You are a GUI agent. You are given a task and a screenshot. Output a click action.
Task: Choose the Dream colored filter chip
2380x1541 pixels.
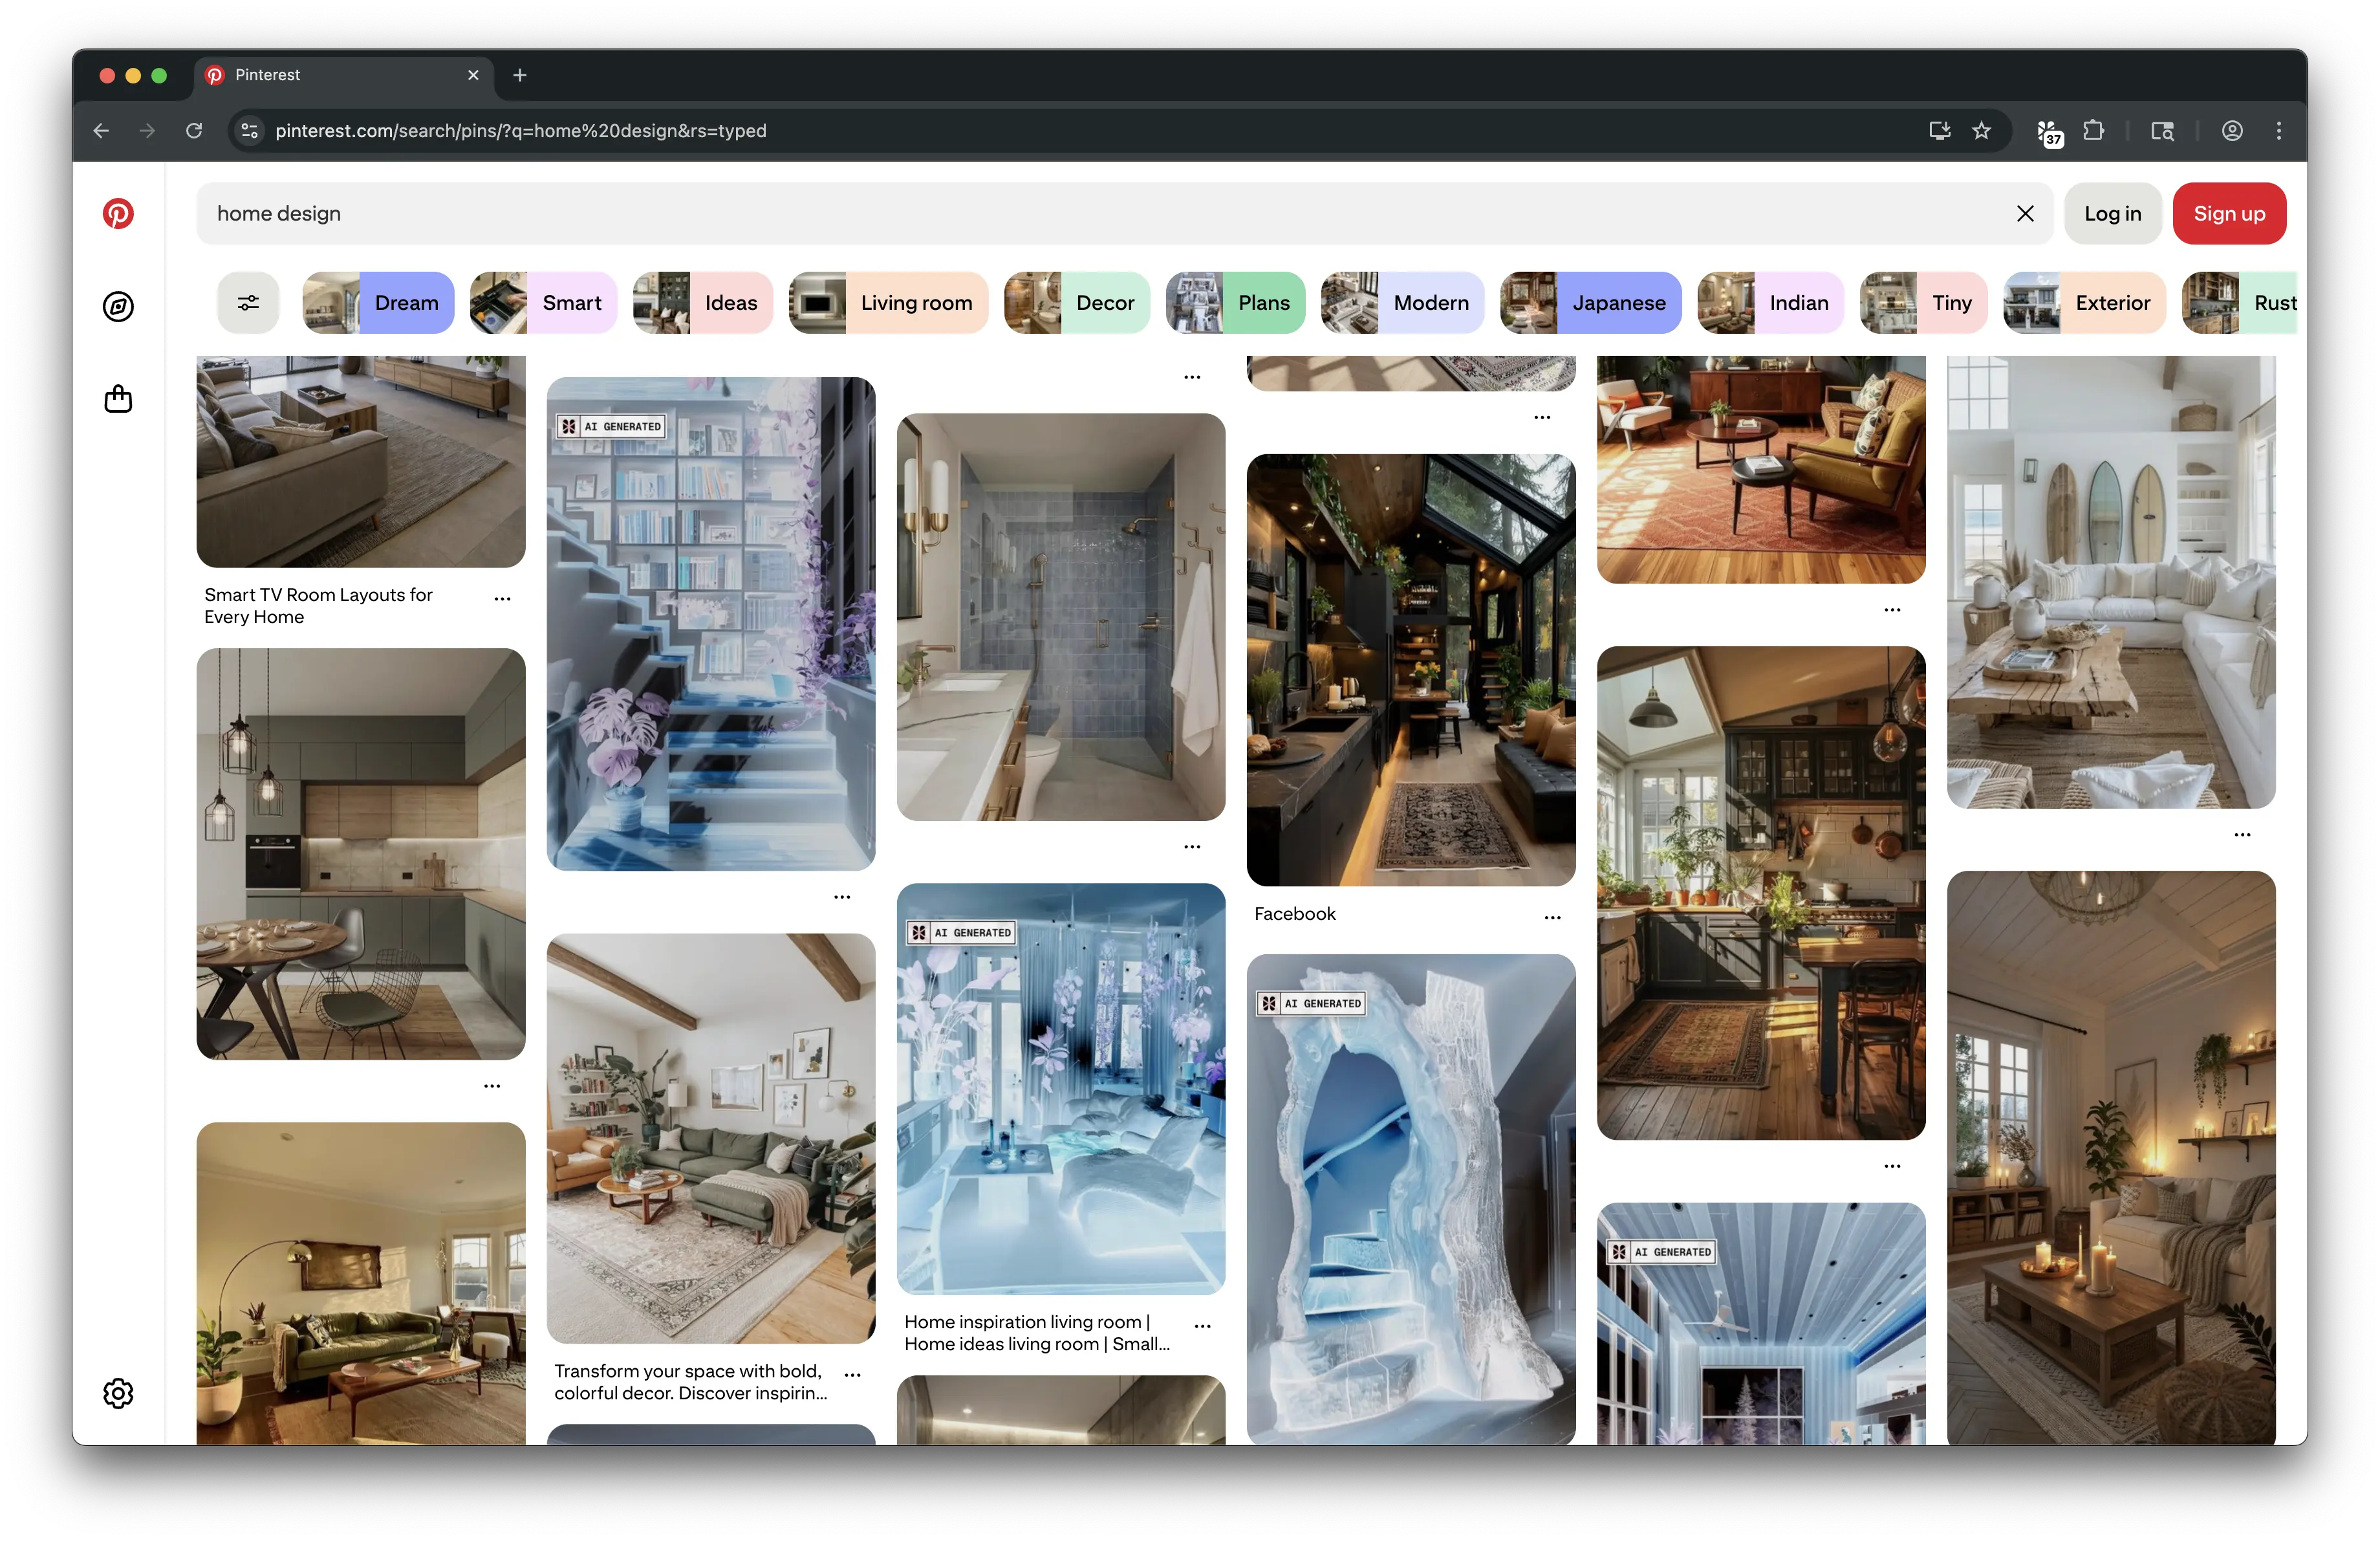click(378, 302)
